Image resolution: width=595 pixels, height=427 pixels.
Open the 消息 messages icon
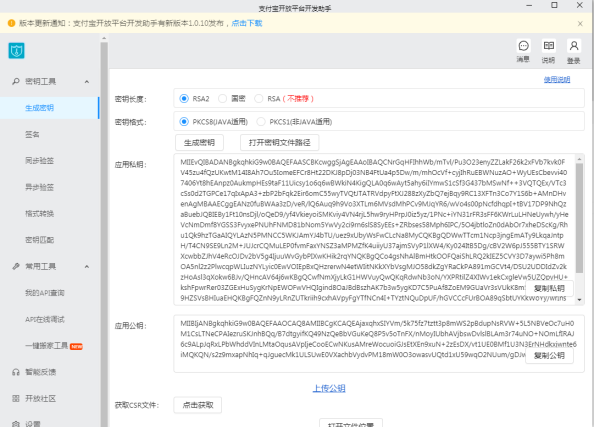[x=523, y=46]
